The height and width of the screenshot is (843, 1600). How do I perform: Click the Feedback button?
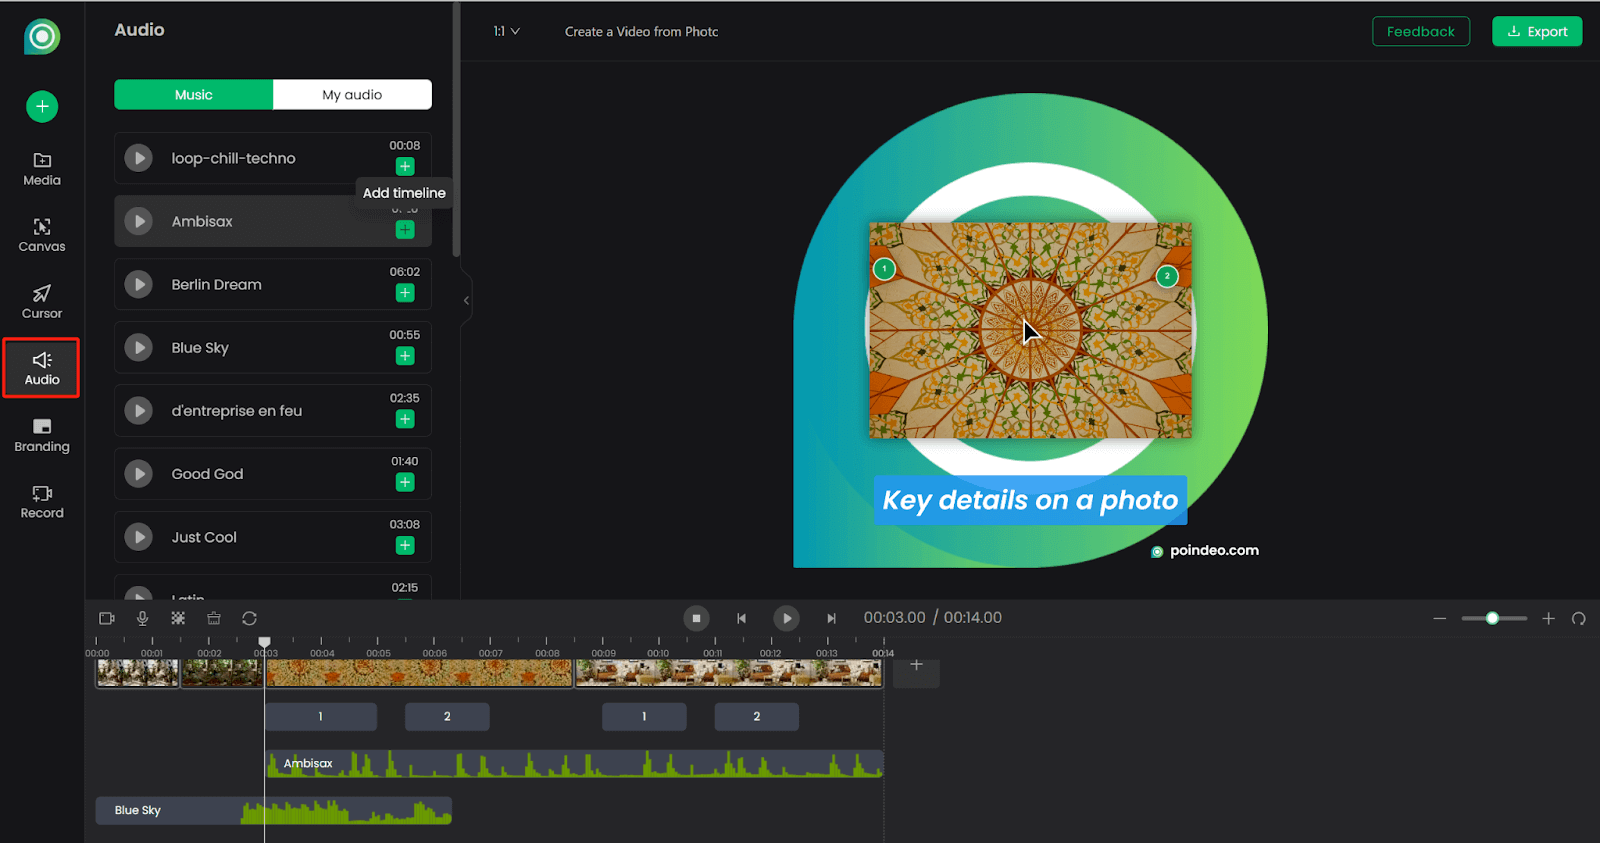[x=1421, y=31]
